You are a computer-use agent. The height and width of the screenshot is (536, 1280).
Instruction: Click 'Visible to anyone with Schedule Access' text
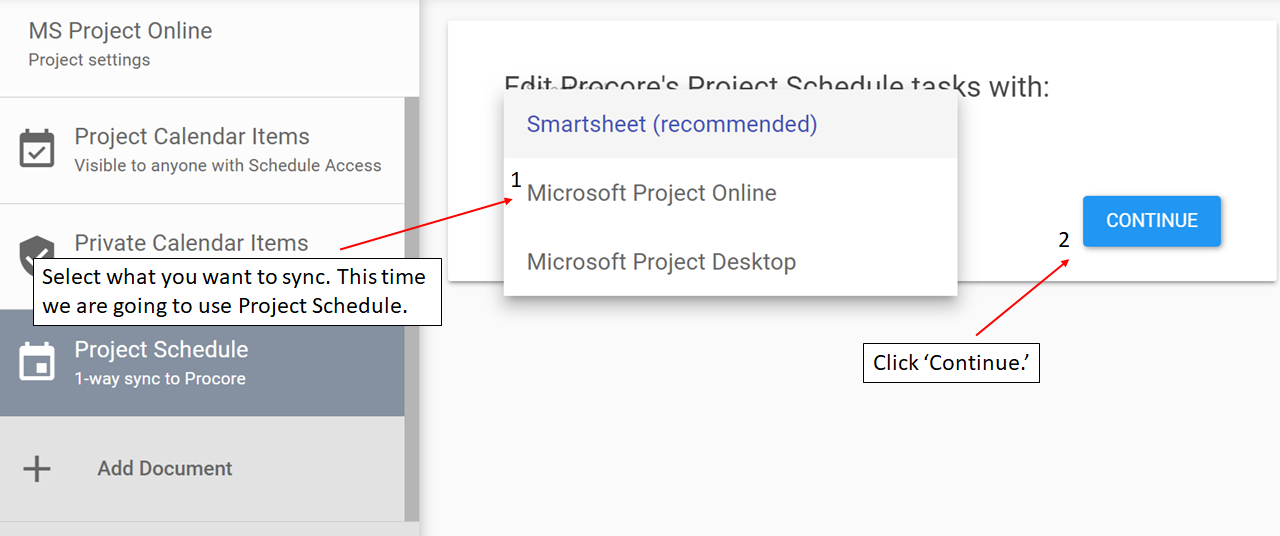point(228,166)
